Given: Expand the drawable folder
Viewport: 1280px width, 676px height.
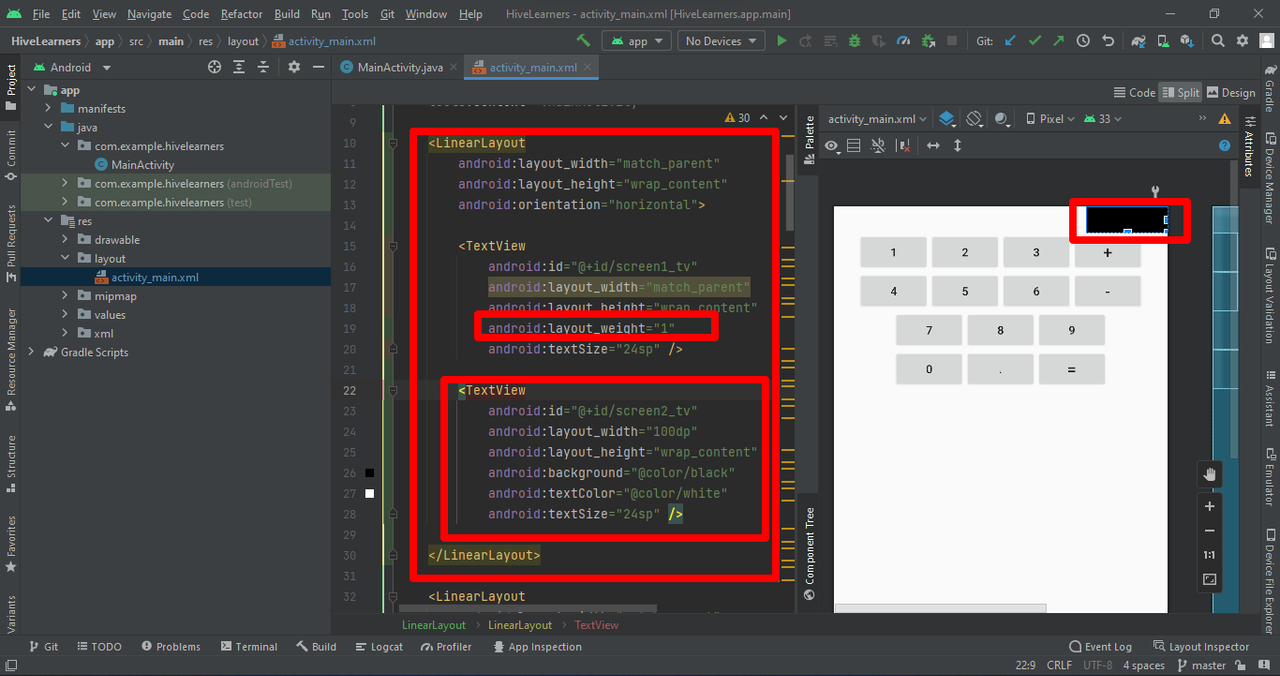Looking at the screenshot, I should point(66,240).
